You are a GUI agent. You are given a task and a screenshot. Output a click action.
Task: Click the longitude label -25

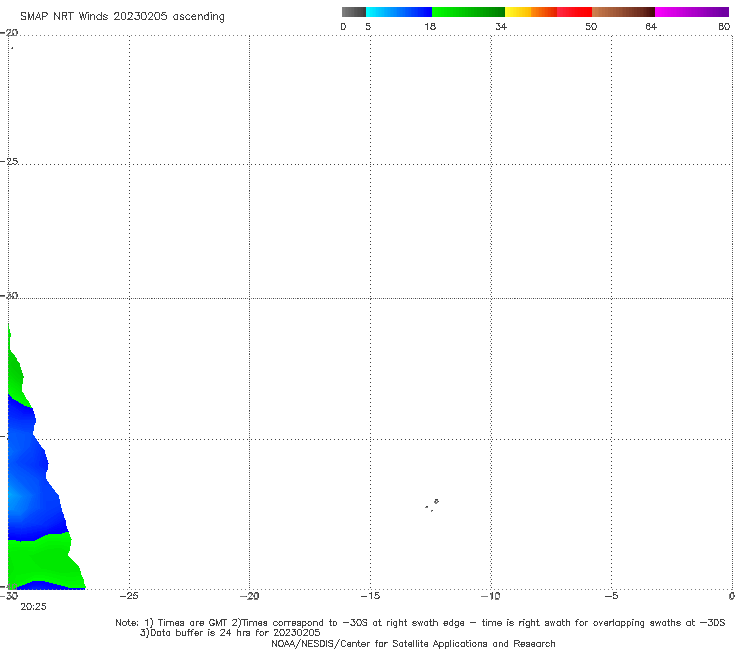point(129,596)
